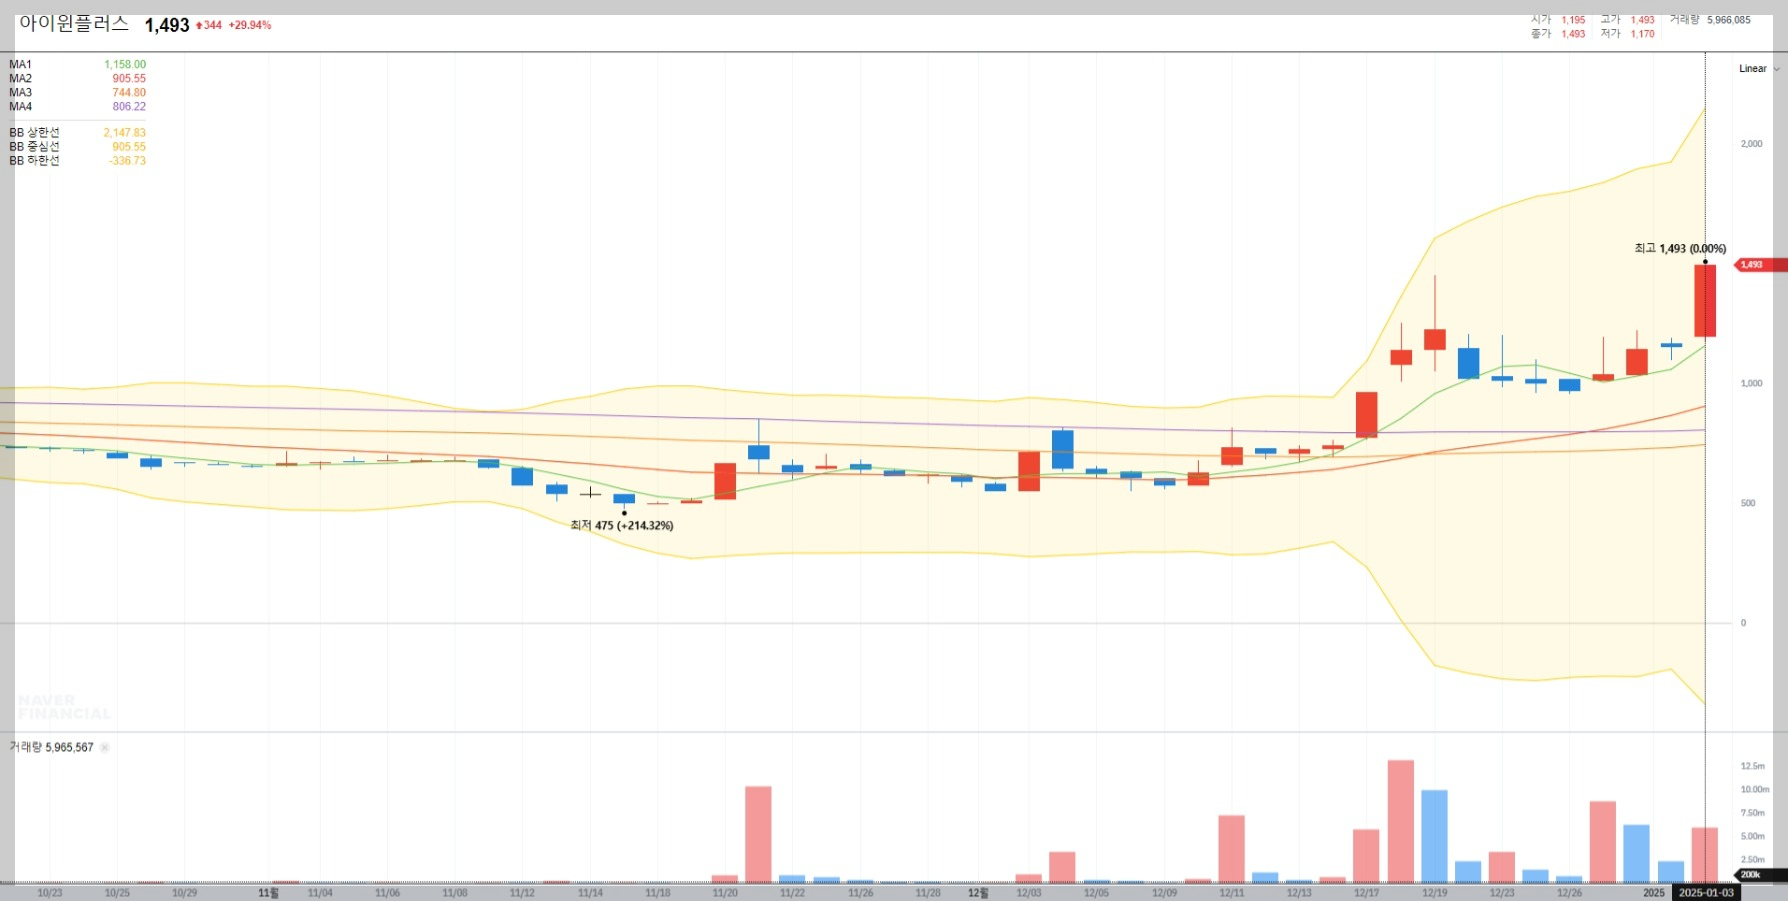This screenshot has width=1788, height=901.
Task: Click the 2025-01-03 crosshair date label
Action: coord(1706,892)
